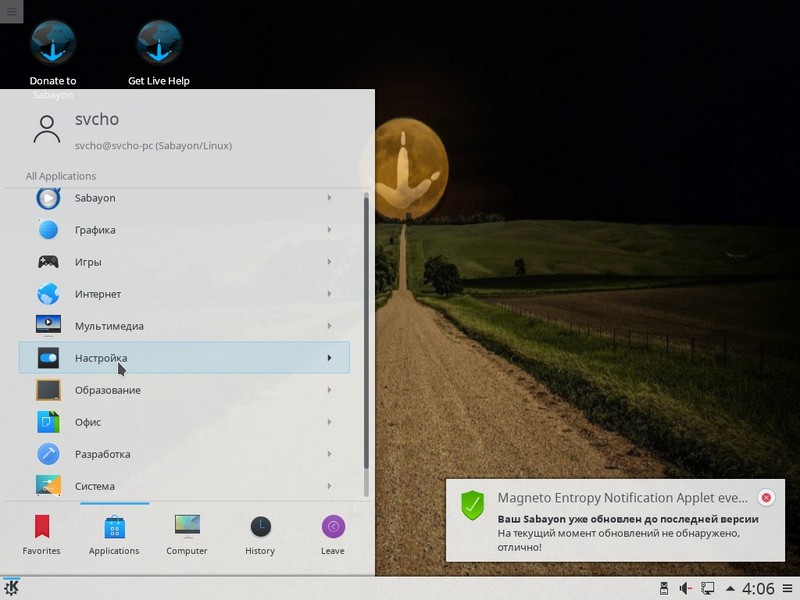
Task: Open the removable device notifier in the tray
Action: tap(664, 589)
